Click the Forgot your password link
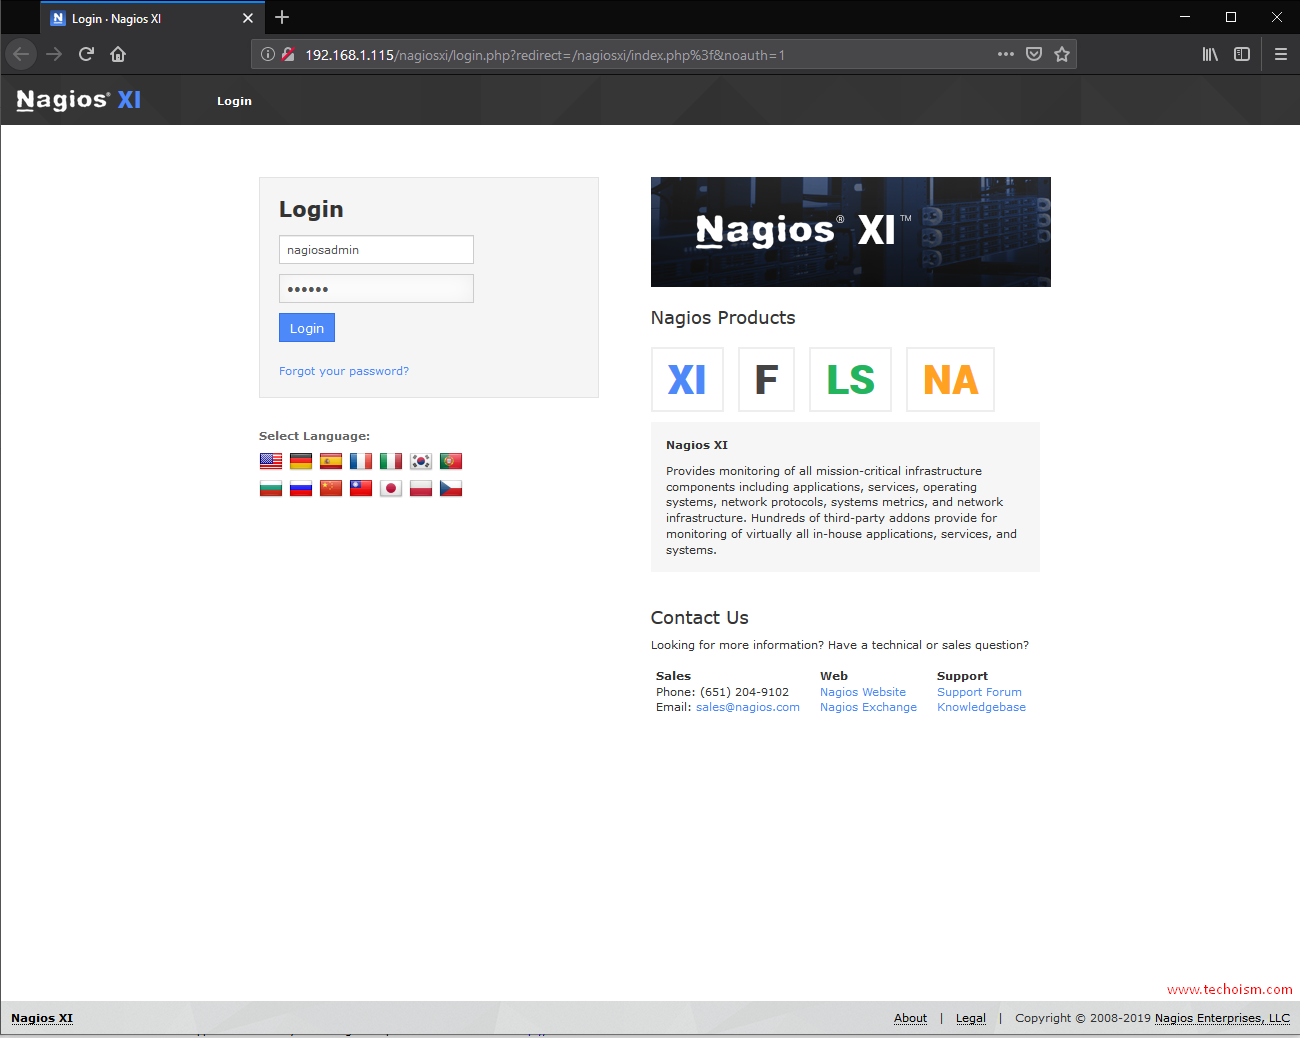This screenshot has width=1300, height=1038. click(x=344, y=371)
